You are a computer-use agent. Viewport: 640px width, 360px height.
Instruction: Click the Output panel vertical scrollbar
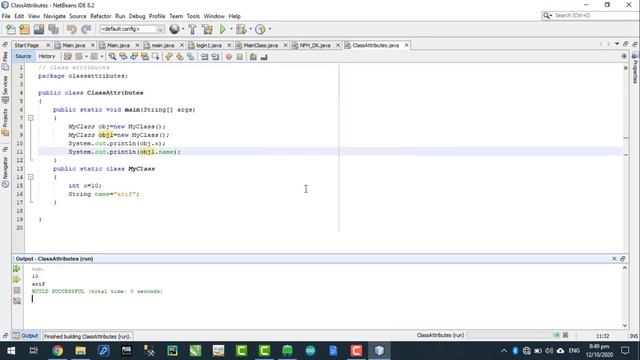pos(625,297)
